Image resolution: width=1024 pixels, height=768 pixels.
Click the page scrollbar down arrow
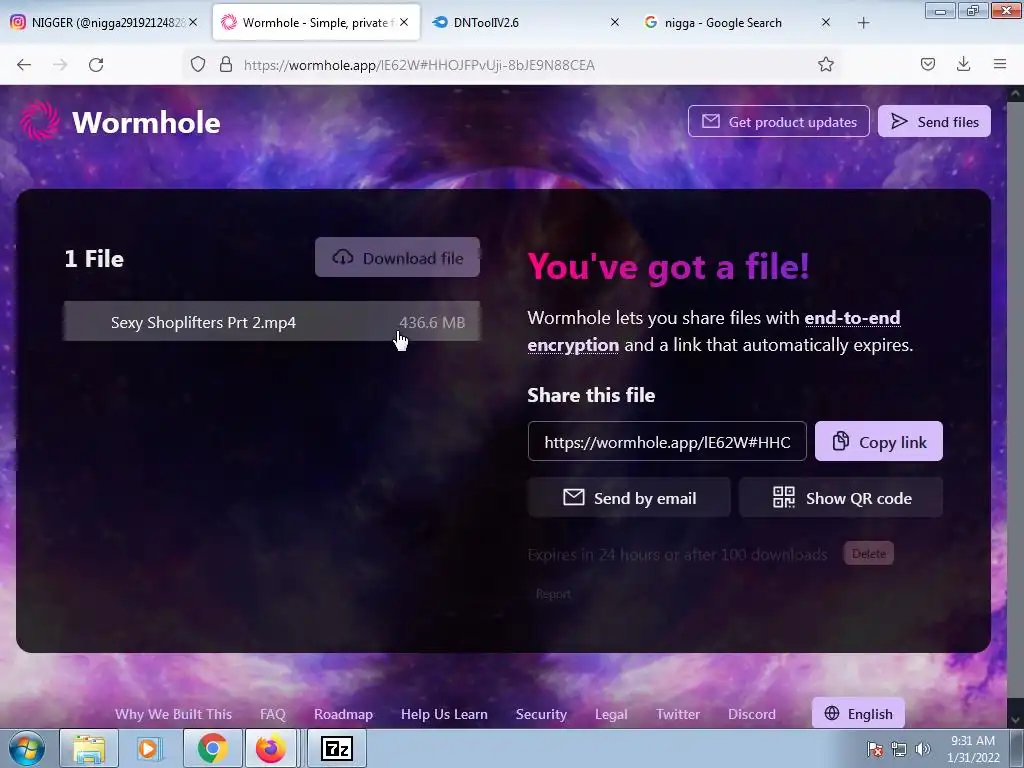(x=1015, y=720)
